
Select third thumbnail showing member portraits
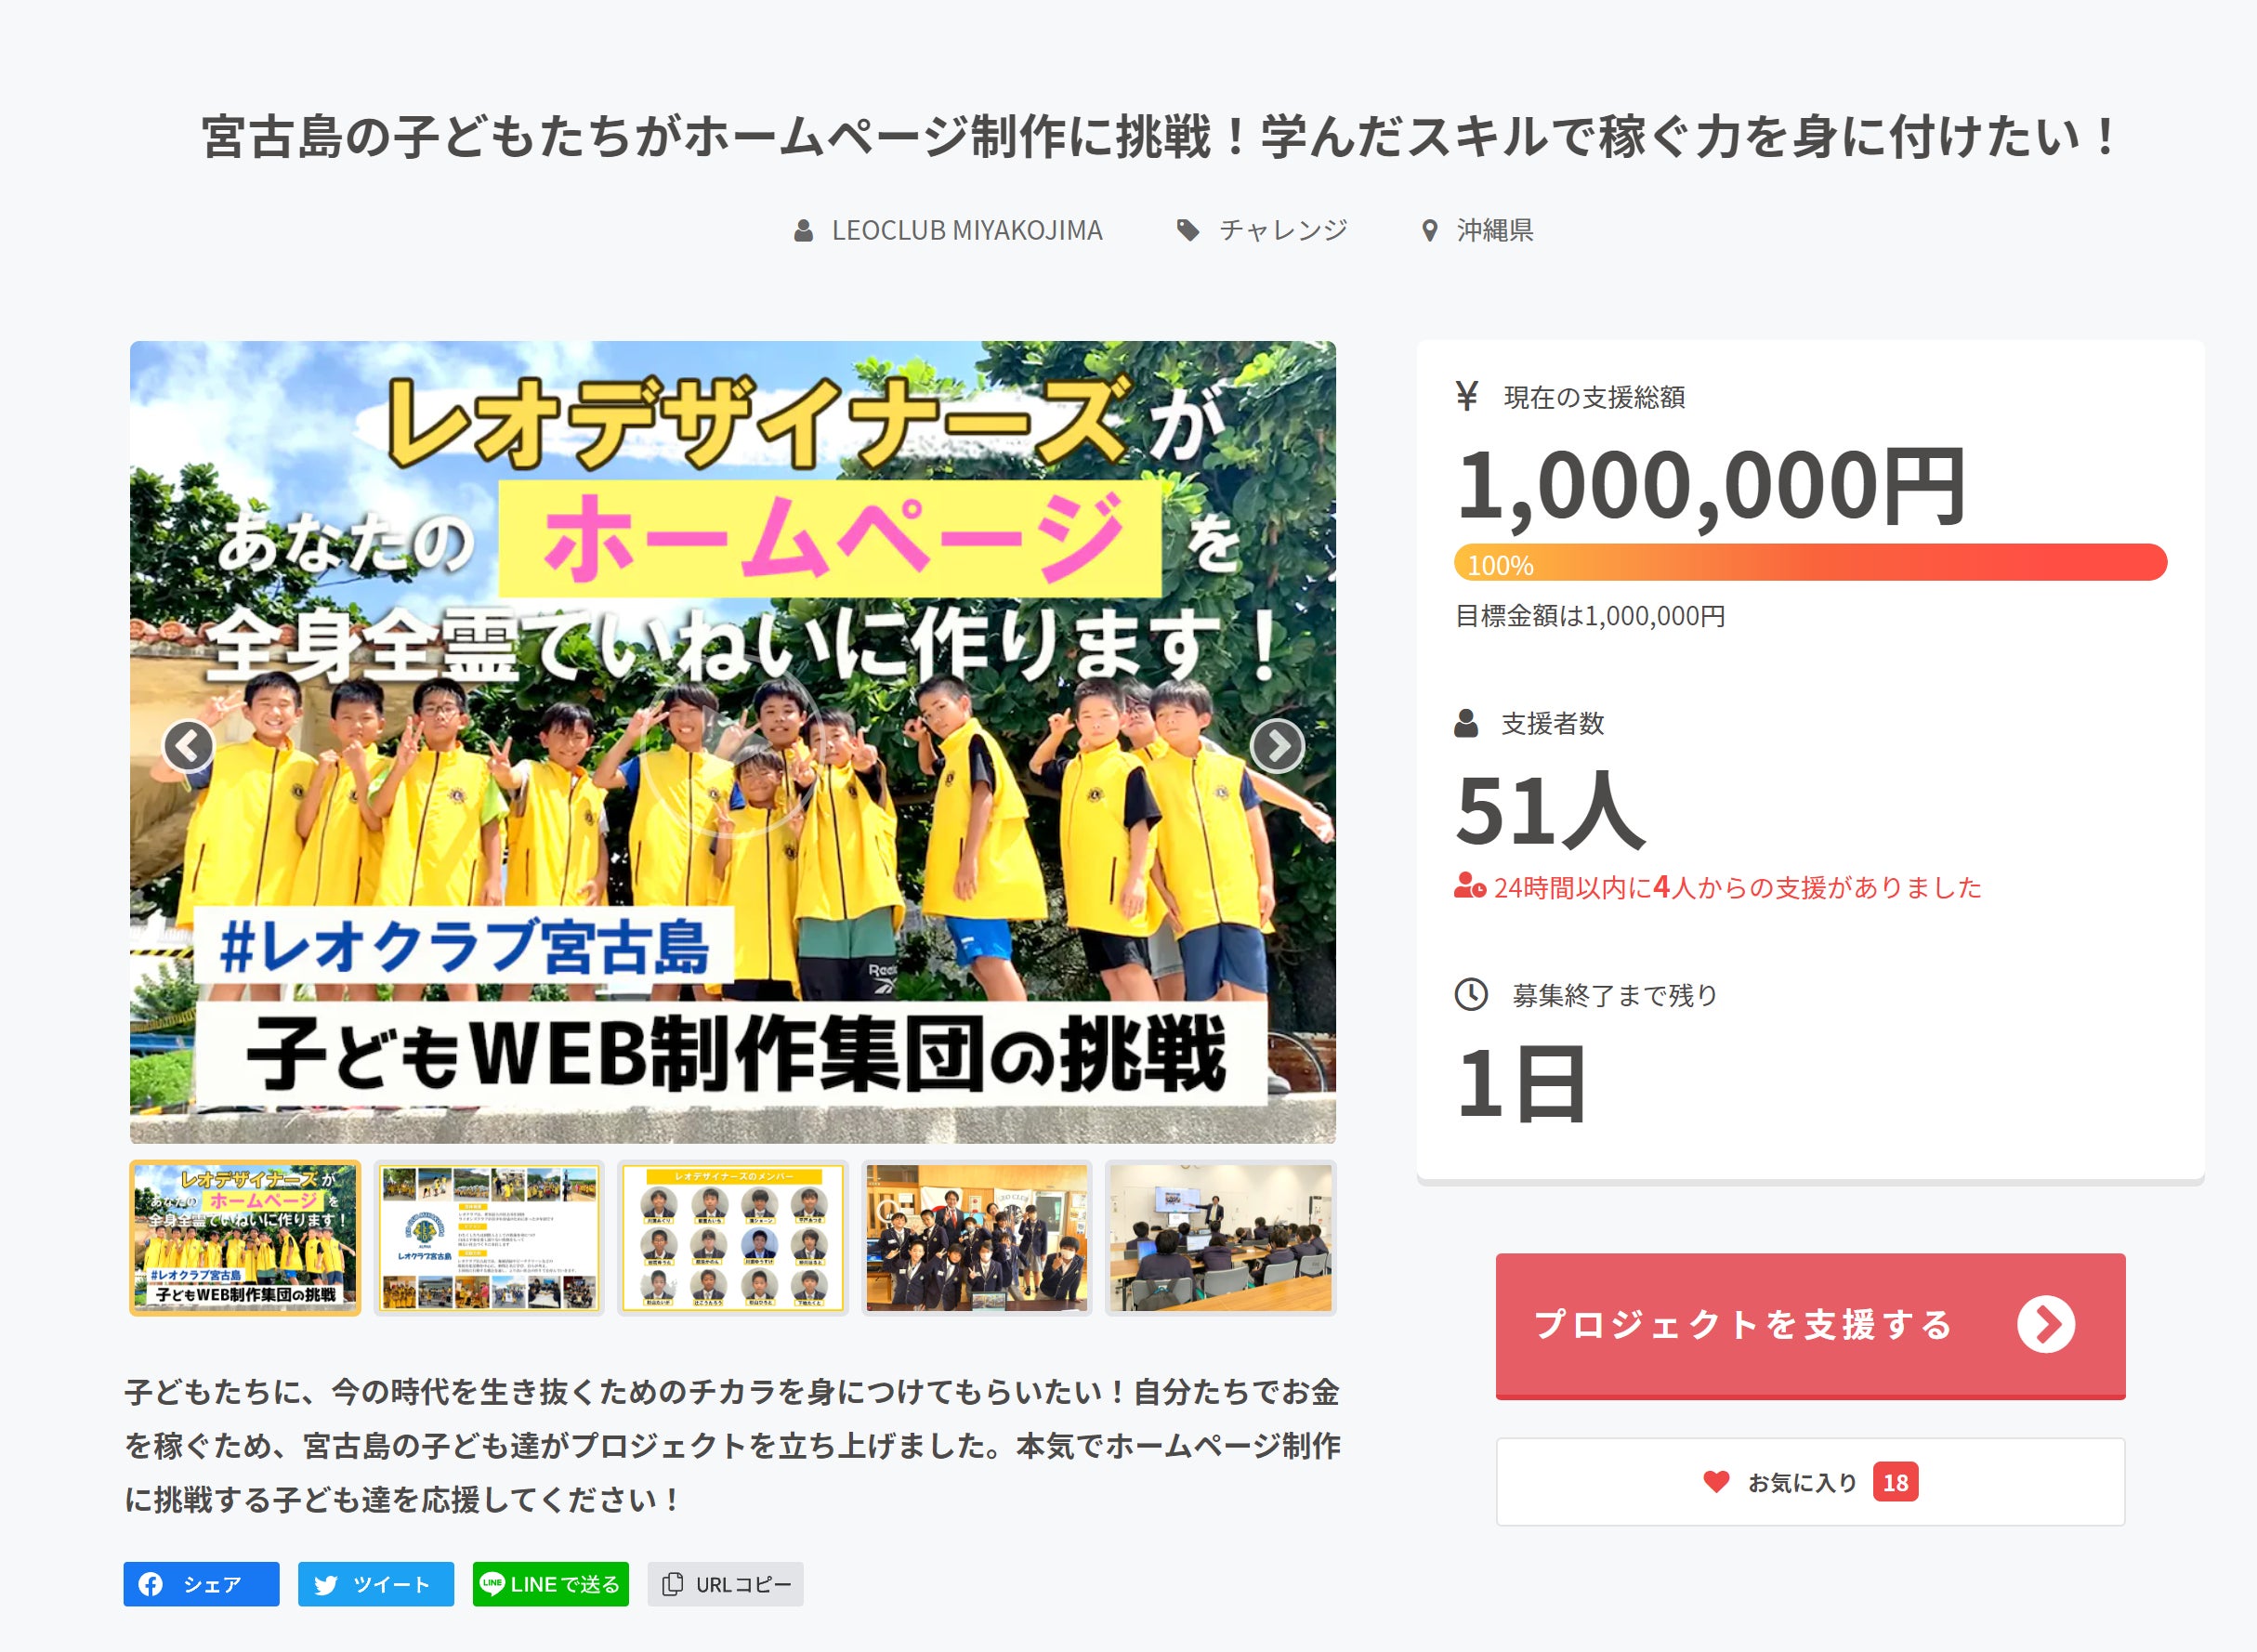click(733, 1238)
